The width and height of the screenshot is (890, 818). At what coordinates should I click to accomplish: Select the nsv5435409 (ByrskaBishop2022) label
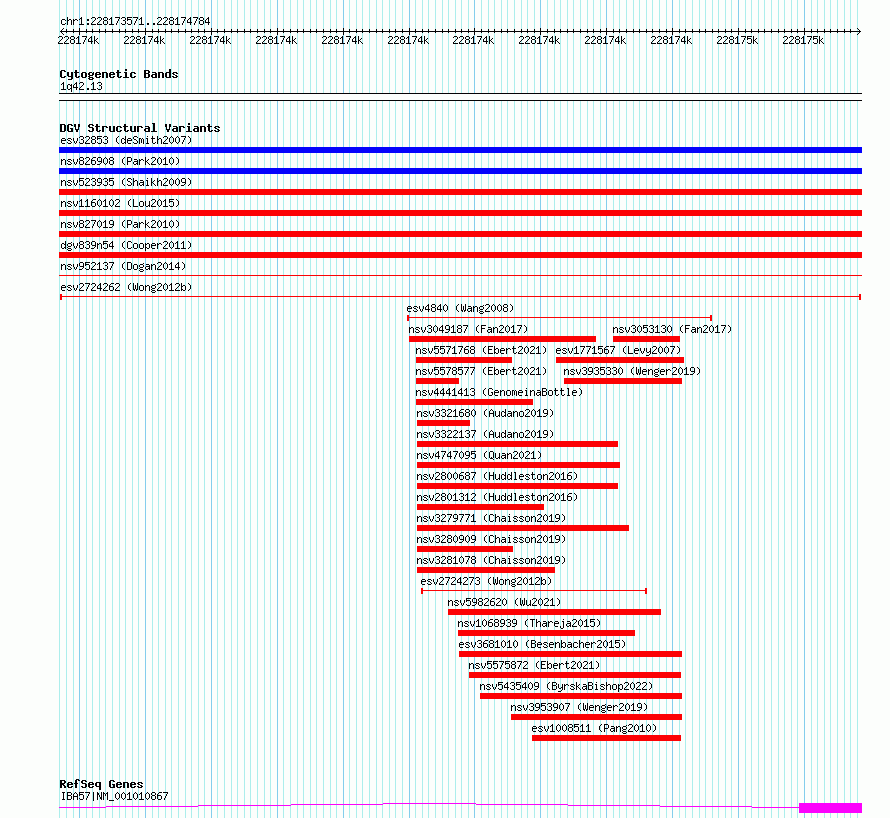pos(566,686)
